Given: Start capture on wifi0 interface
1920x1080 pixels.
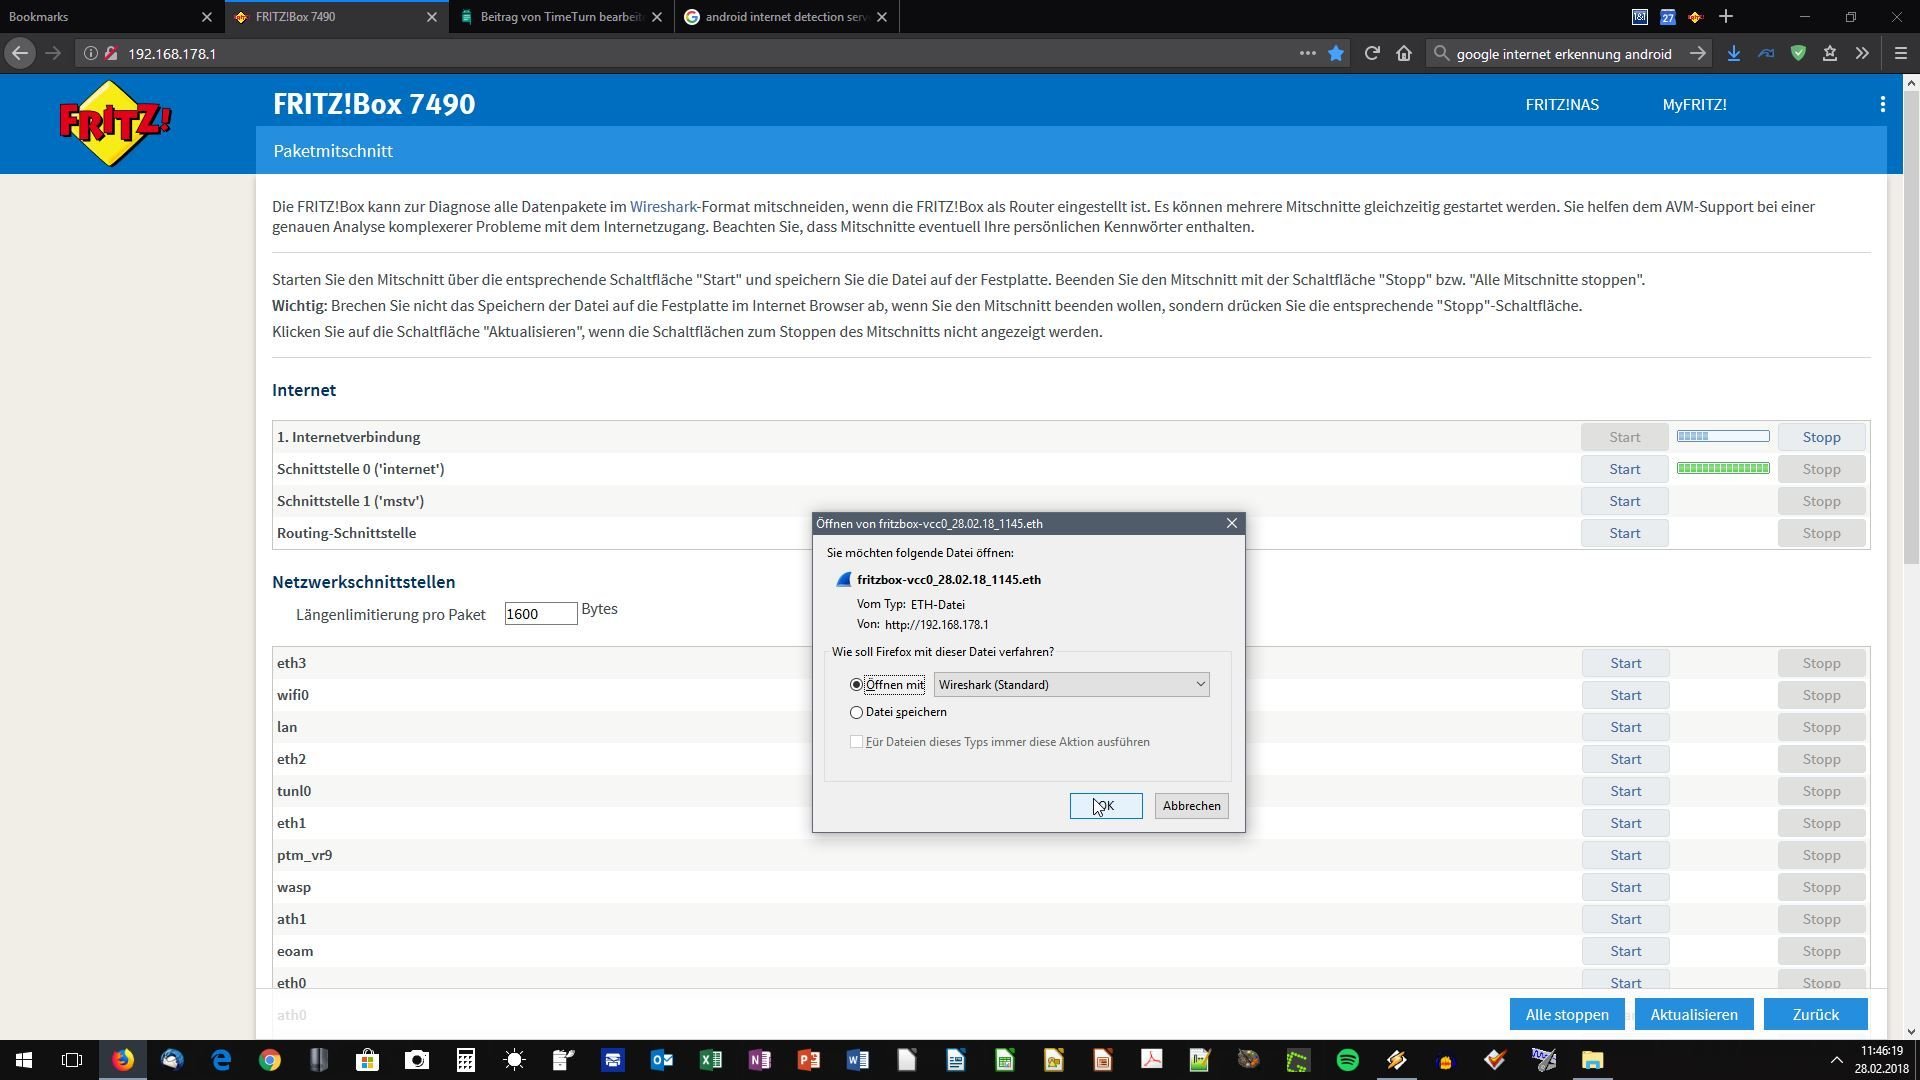Looking at the screenshot, I should coord(1625,695).
